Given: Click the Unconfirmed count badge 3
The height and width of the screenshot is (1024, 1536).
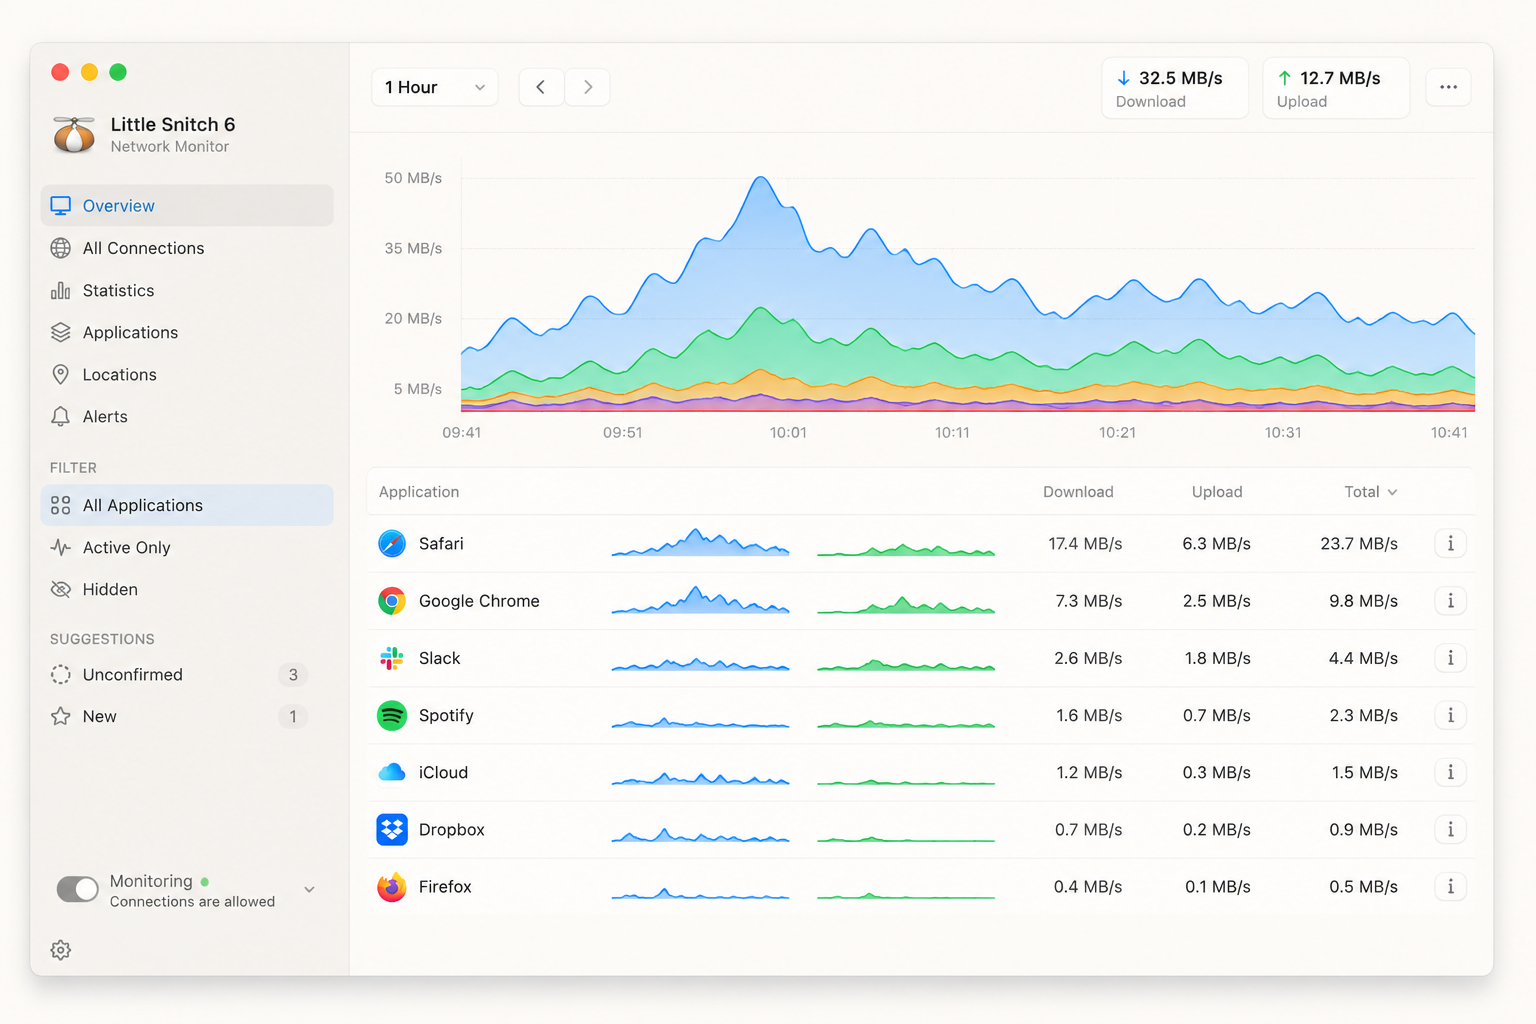Looking at the screenshot, I should tap(293, 674).
